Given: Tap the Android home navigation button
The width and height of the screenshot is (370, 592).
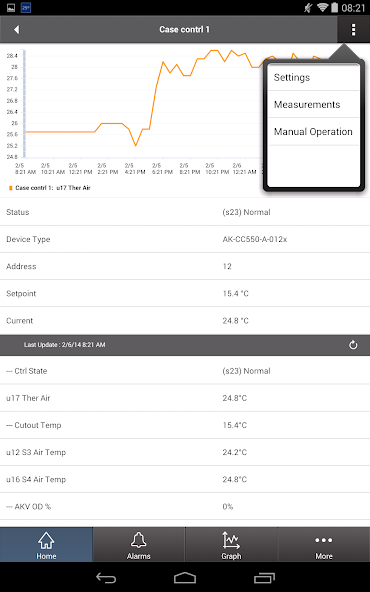Looking at the screenshot, I should pos(185,578).
